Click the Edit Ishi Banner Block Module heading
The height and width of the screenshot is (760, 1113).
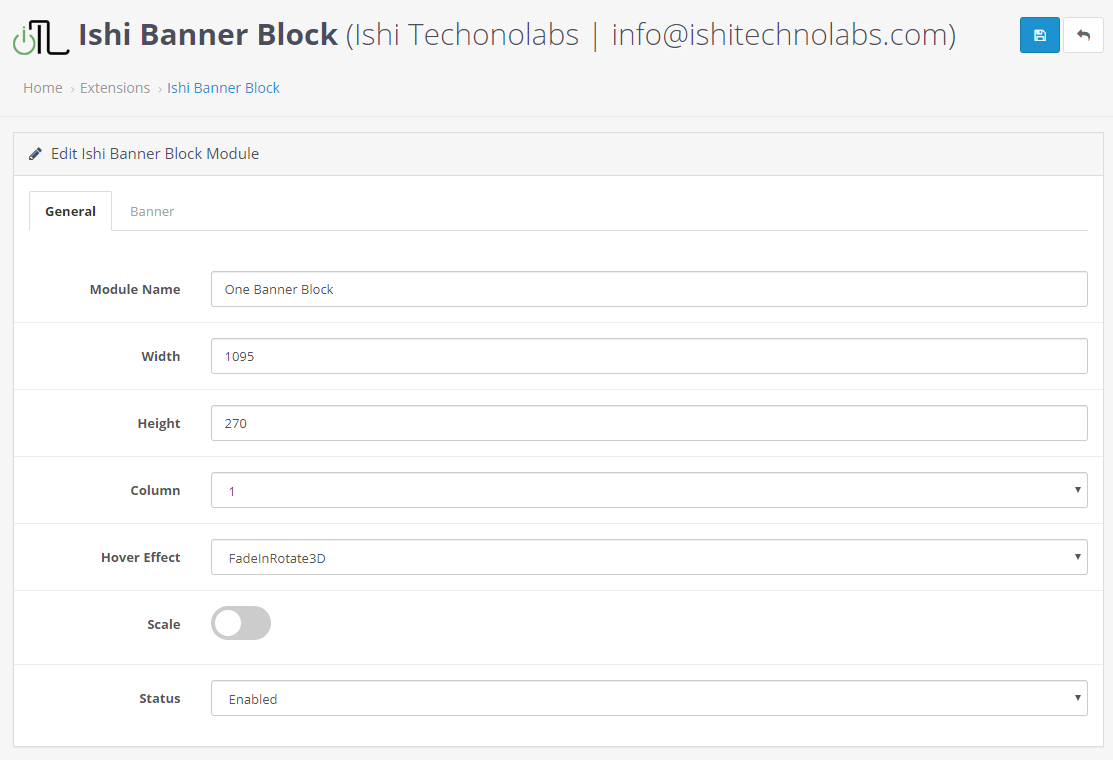[155, 154]
